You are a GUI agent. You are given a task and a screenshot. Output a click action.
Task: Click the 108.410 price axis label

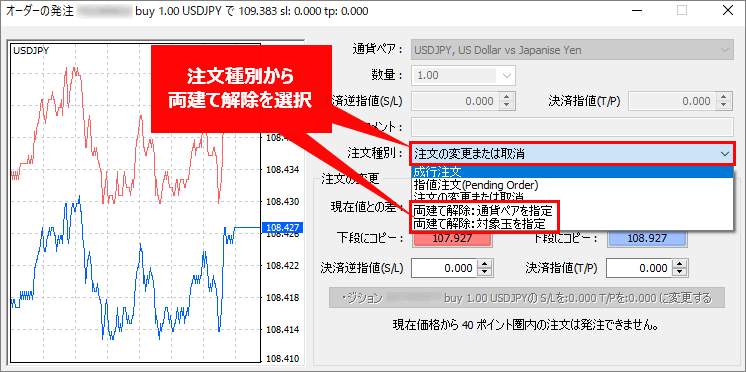(x=283, y=358)
